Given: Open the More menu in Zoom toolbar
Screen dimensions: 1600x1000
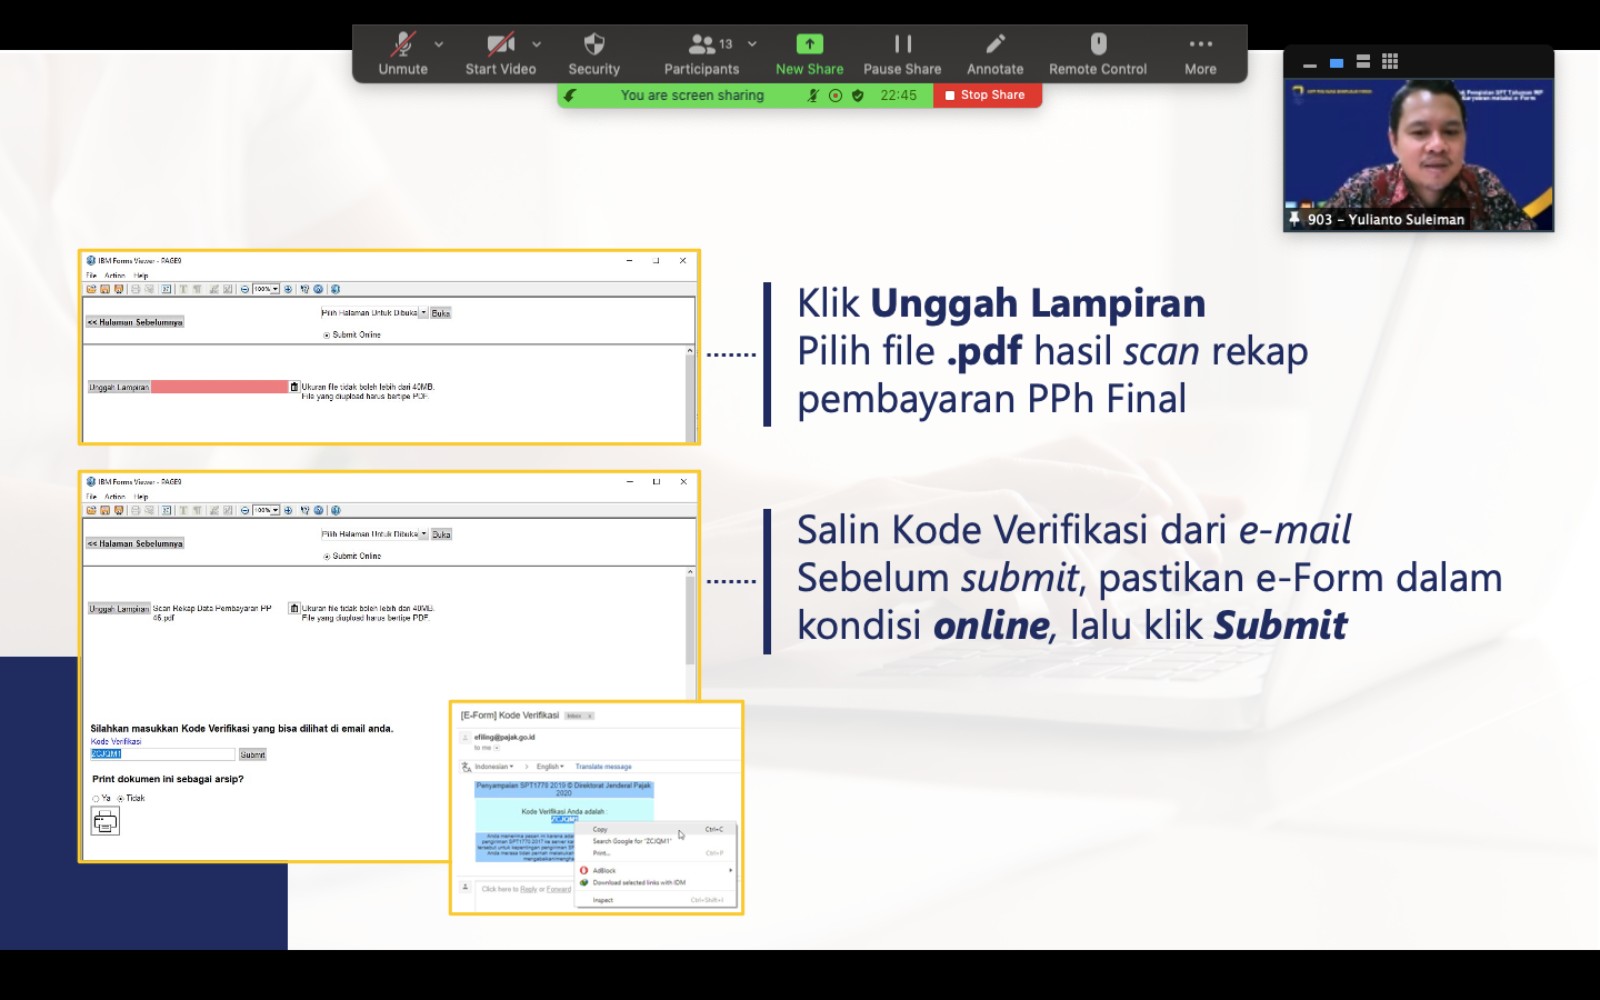Looking at the screenshot, I should click(x=1200, y=54).
